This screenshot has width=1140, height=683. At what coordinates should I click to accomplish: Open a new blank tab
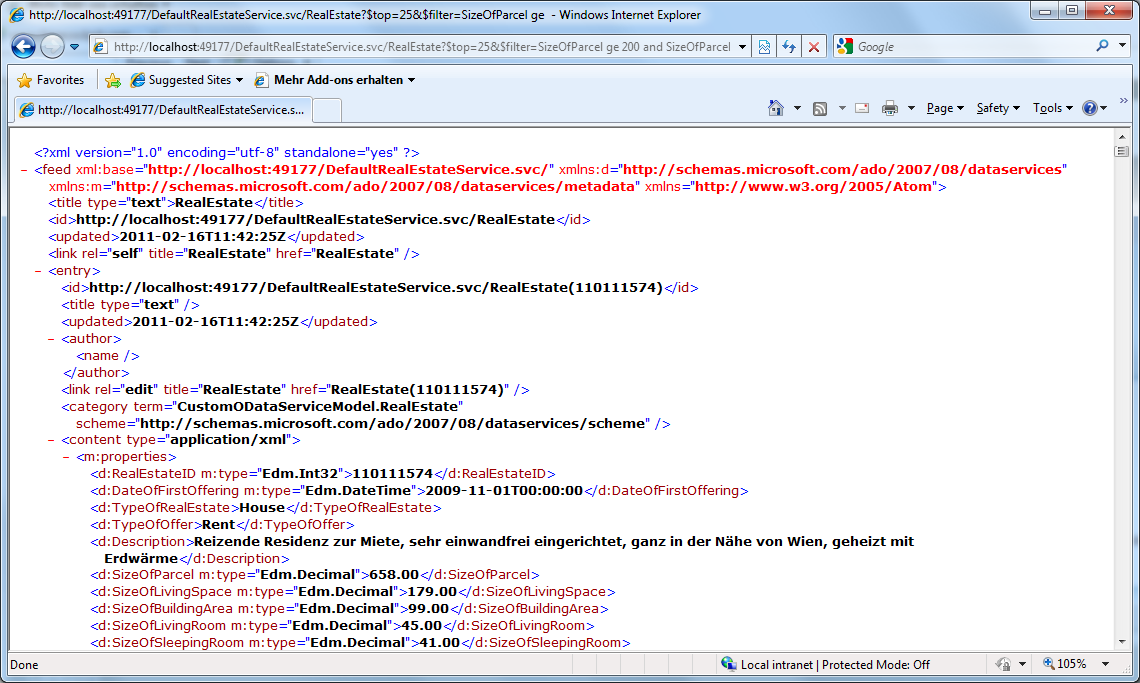327,110
